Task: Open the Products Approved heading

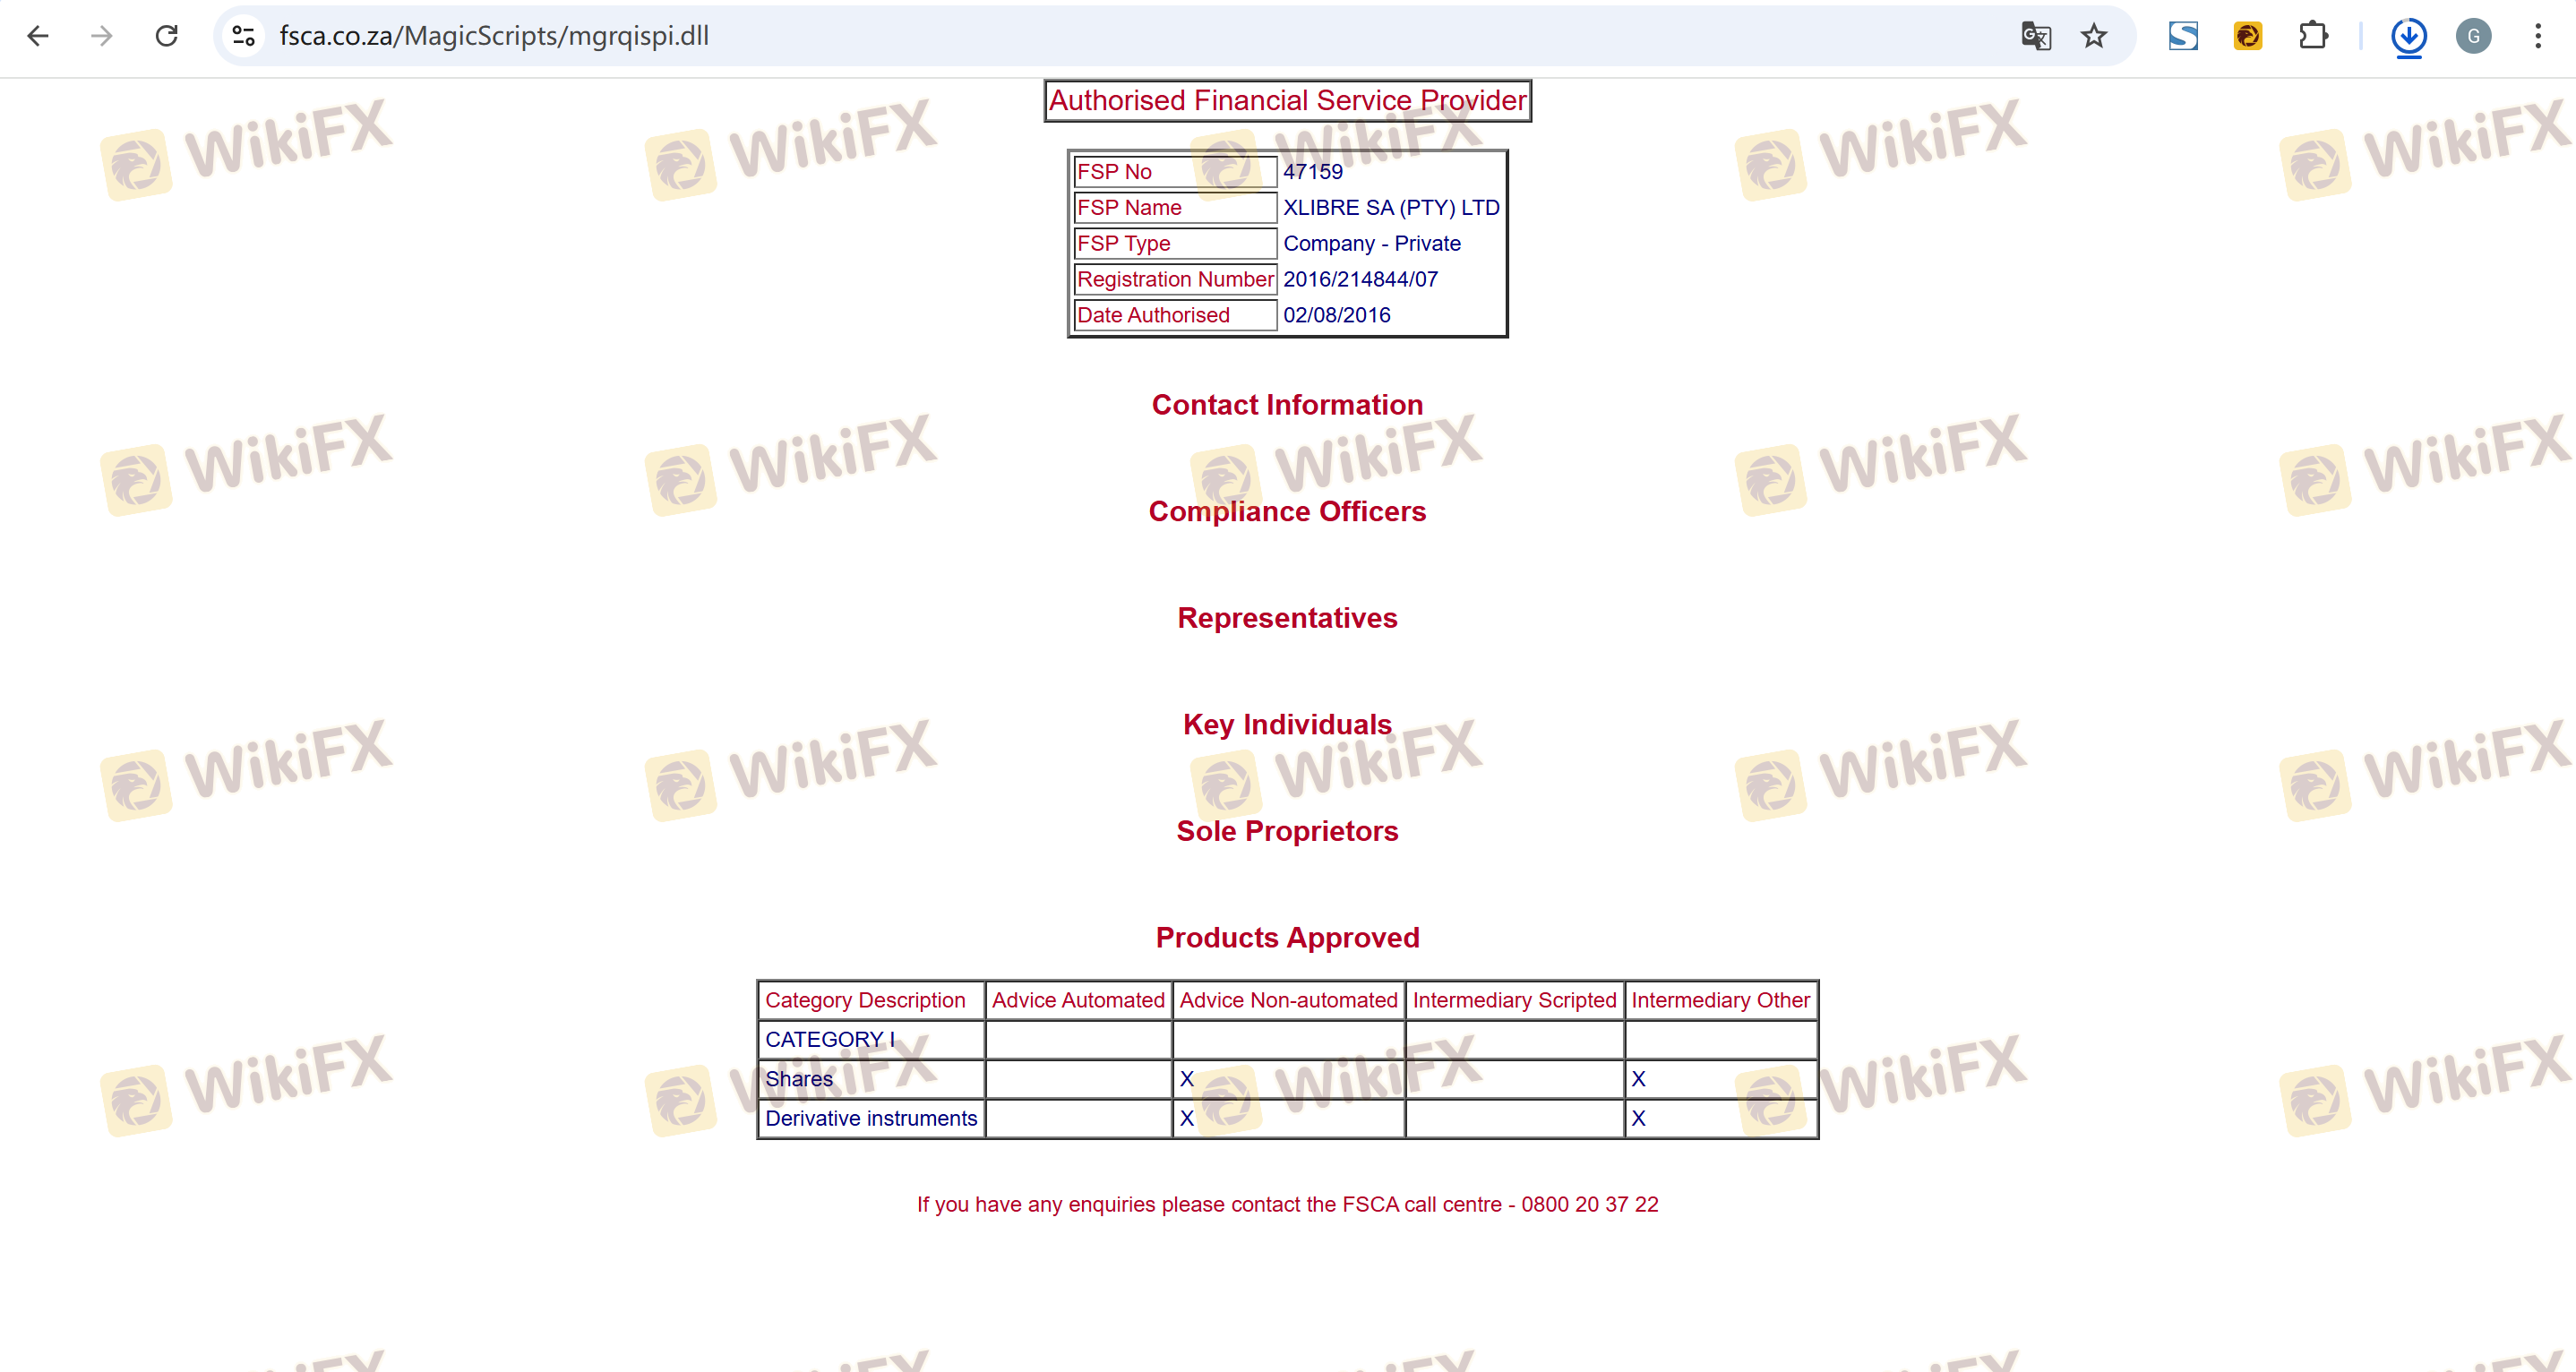Action: 1287,938
